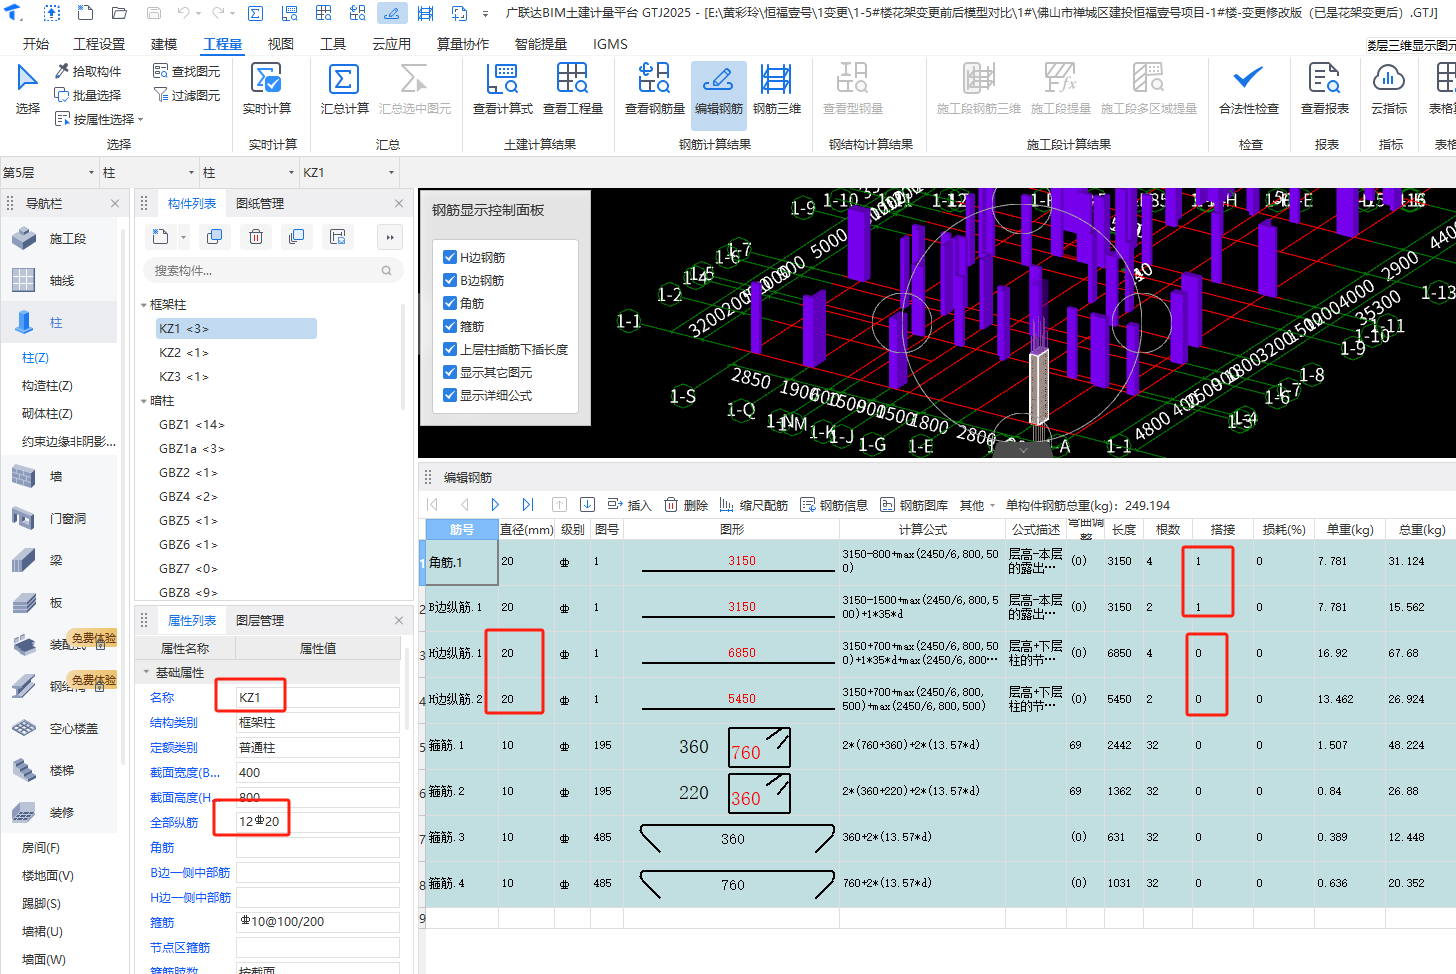Click 云指标 cloud icon
Screen dimensions: 1456x974
point(1389,80)
